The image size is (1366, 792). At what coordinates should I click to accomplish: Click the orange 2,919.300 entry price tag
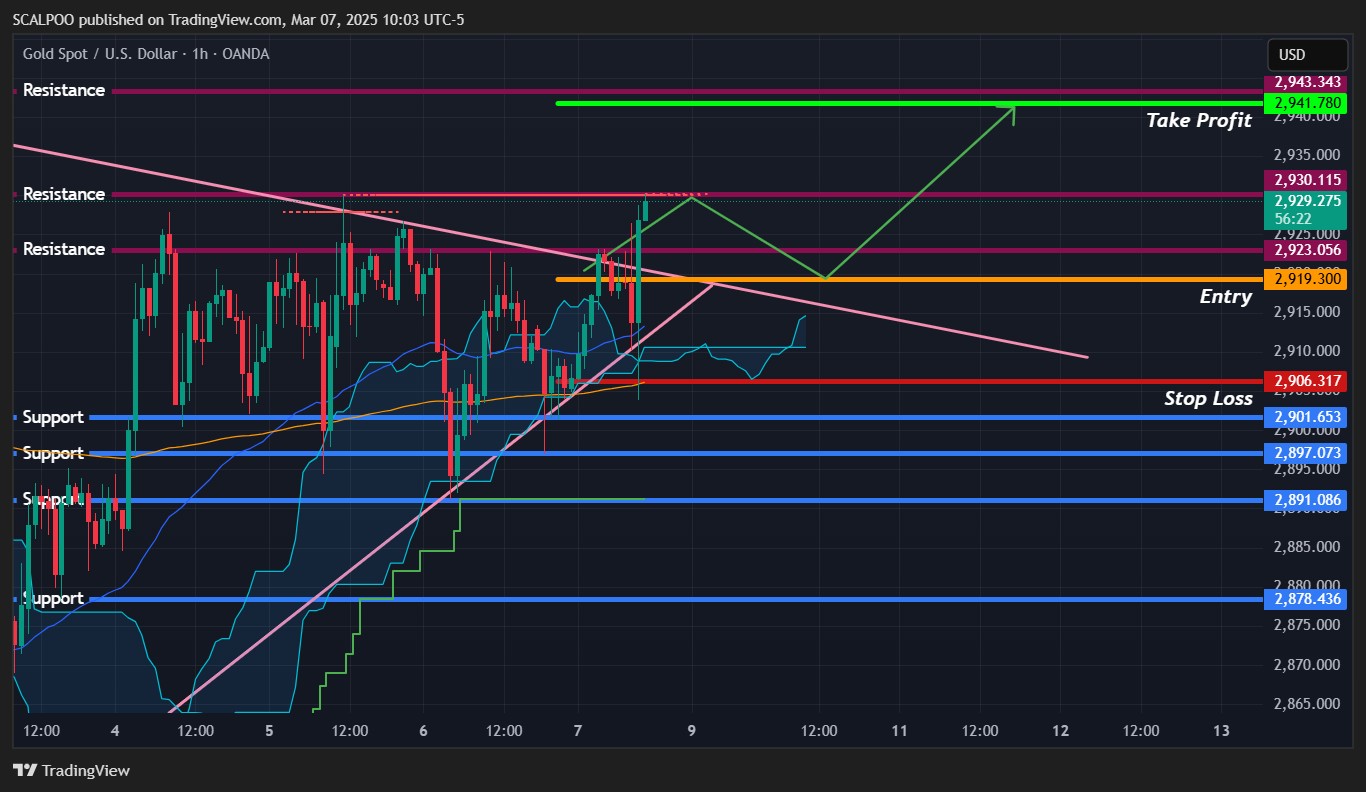(x=1306, y=280)
